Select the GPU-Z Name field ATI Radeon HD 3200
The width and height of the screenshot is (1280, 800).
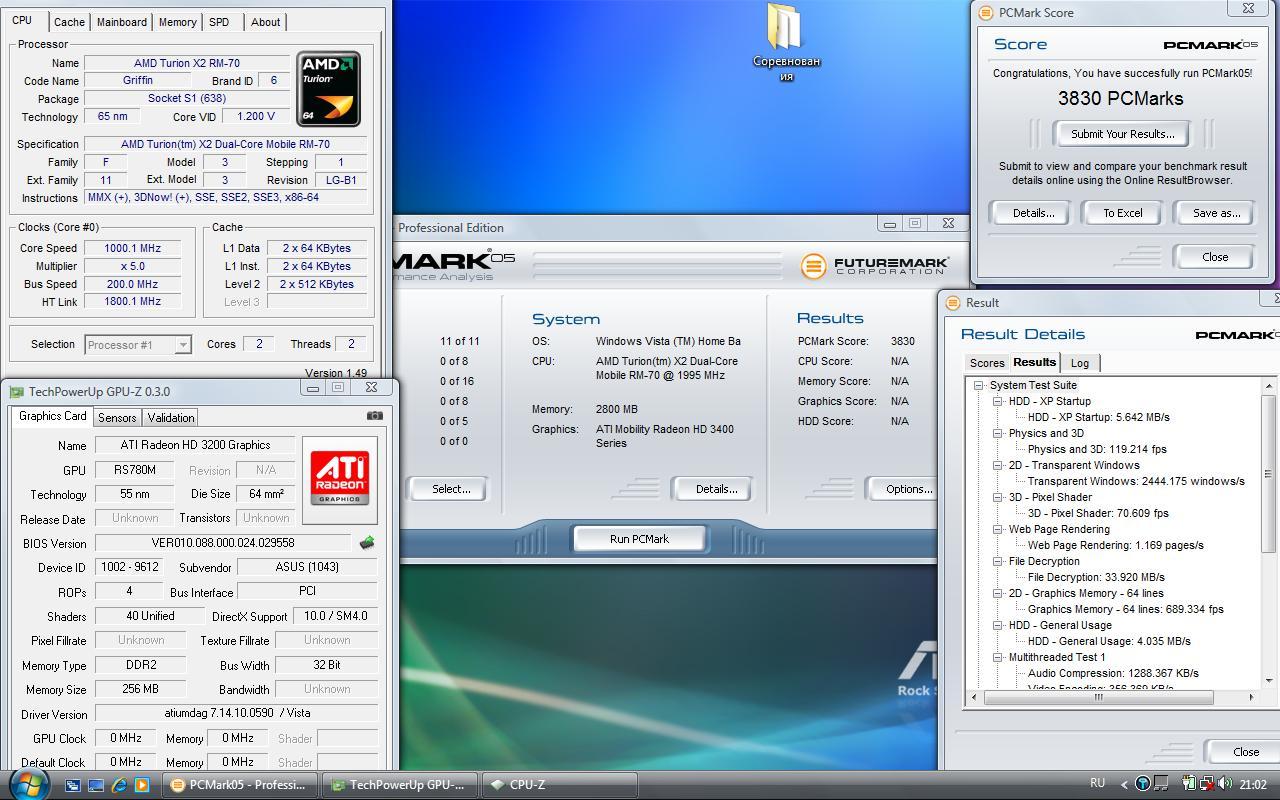[x=195, y=445]
